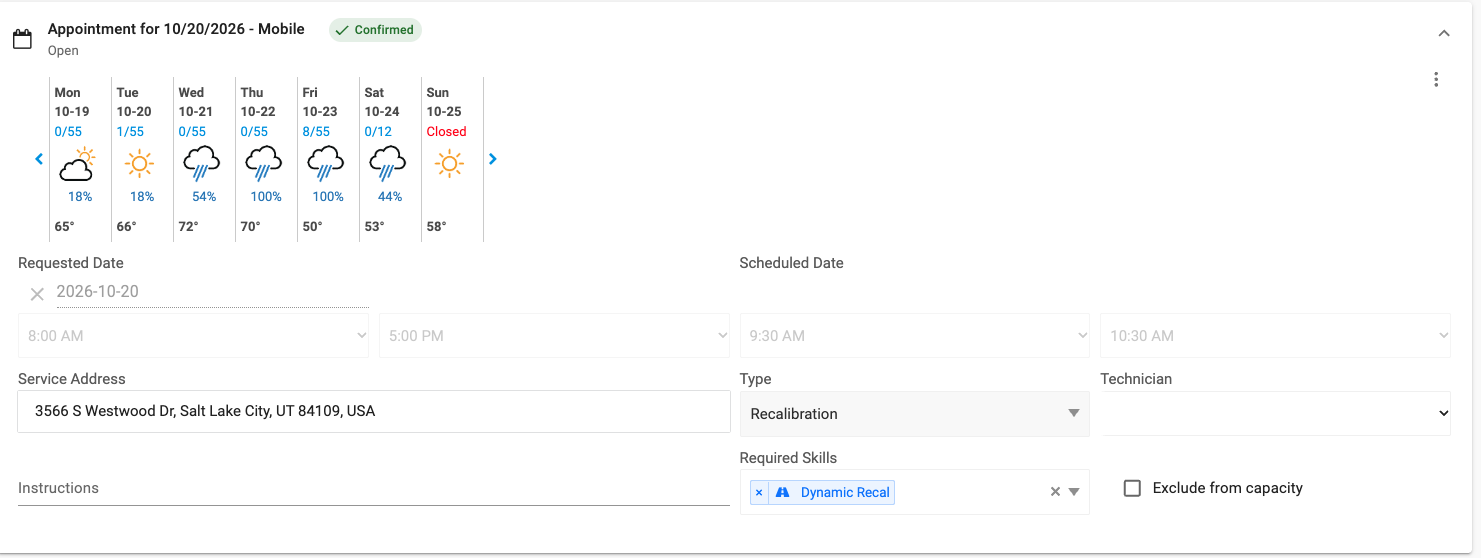Click the calendar icon beside appointment title

point(22,39)
